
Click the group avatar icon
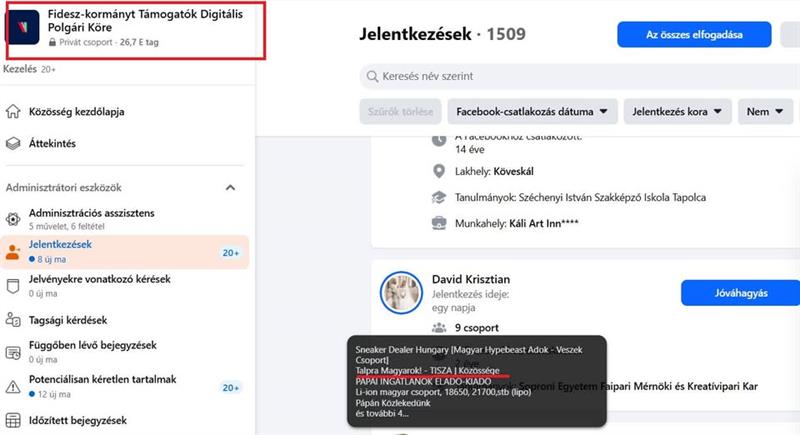point(23,28)
